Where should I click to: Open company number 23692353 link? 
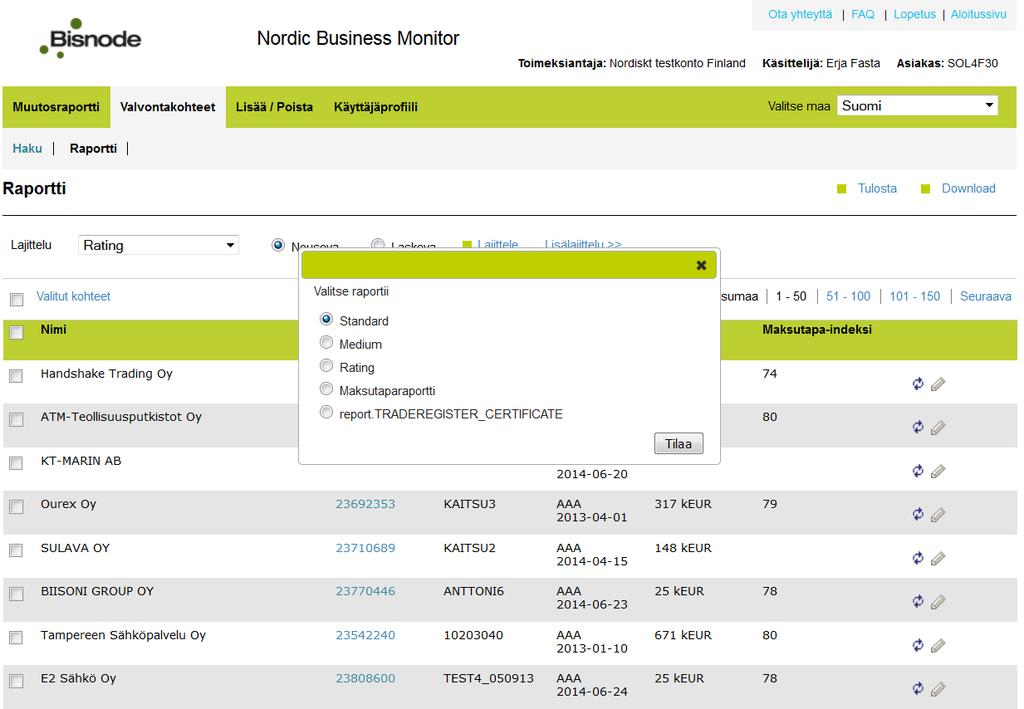365,504
